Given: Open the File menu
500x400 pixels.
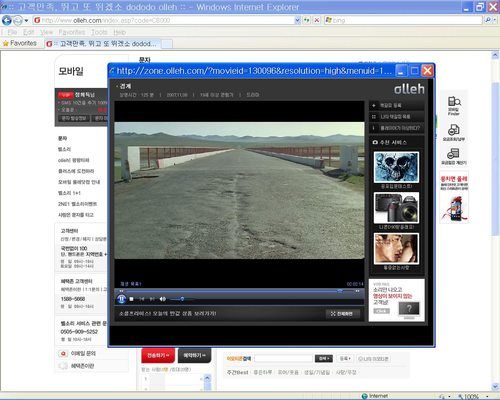Looking at the screenshot, I should [x=12, y=32].
